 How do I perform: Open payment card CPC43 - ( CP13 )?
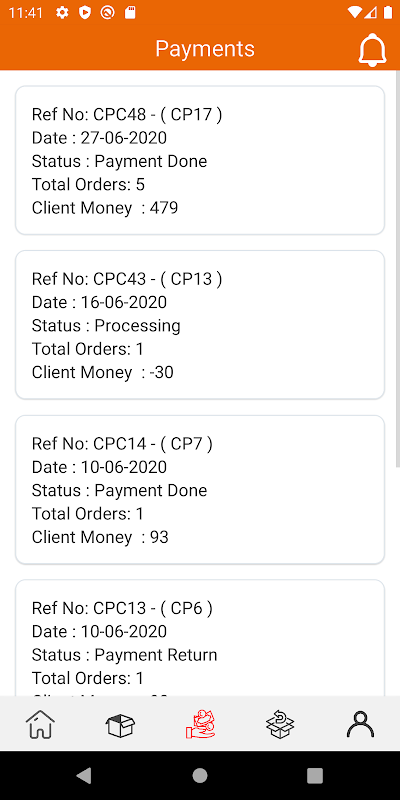200,325
